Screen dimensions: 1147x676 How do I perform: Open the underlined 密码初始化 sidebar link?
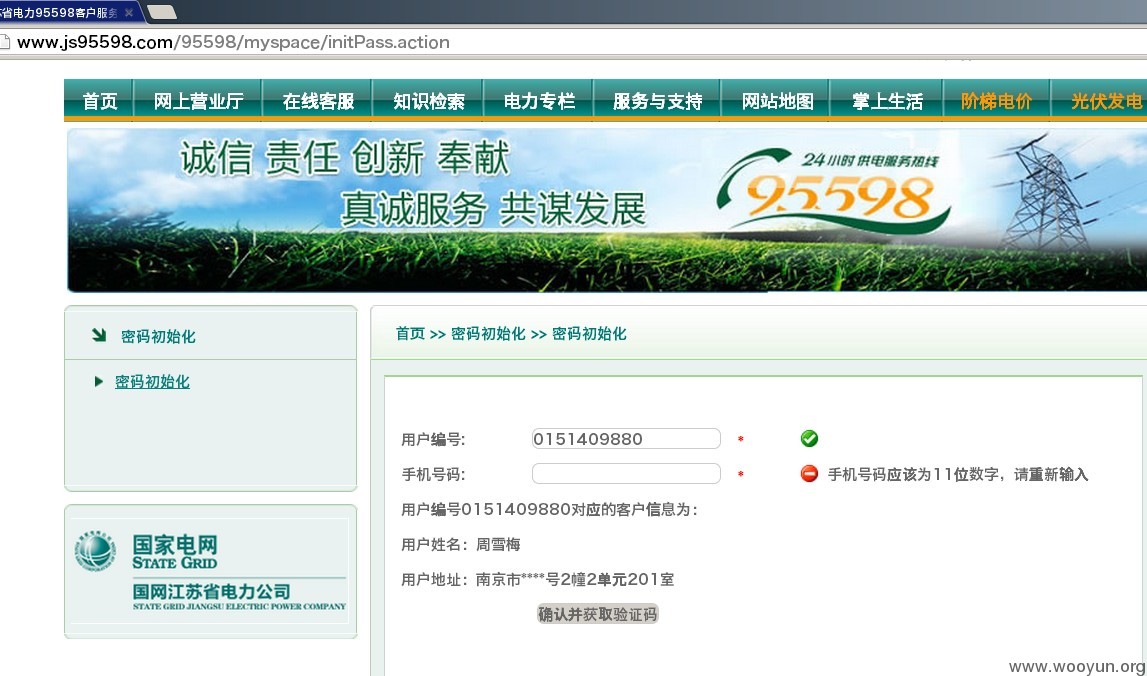pyautogui.click(x=152, y=382)
